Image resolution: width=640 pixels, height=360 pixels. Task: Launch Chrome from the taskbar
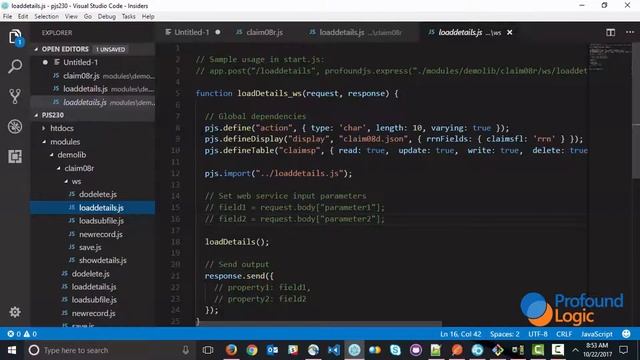pyautogui.click(x=252, y=350)
